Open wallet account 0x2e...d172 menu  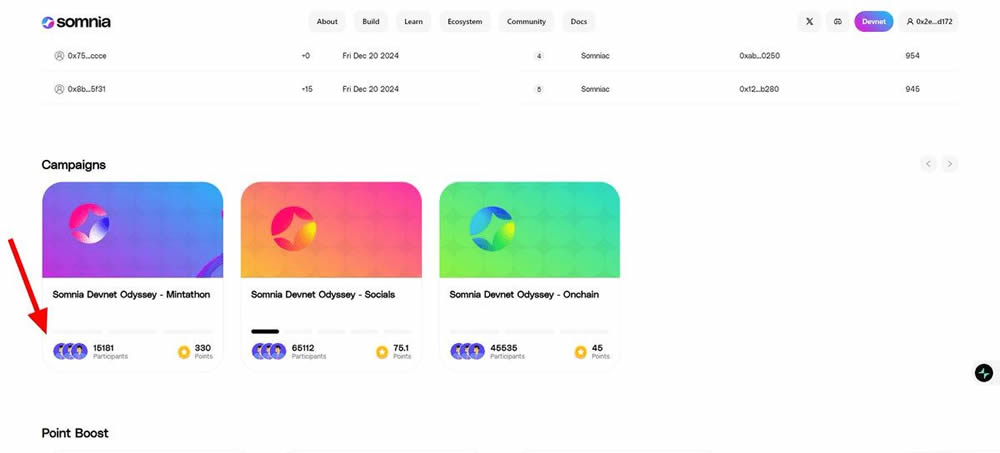tap(928, 22)
